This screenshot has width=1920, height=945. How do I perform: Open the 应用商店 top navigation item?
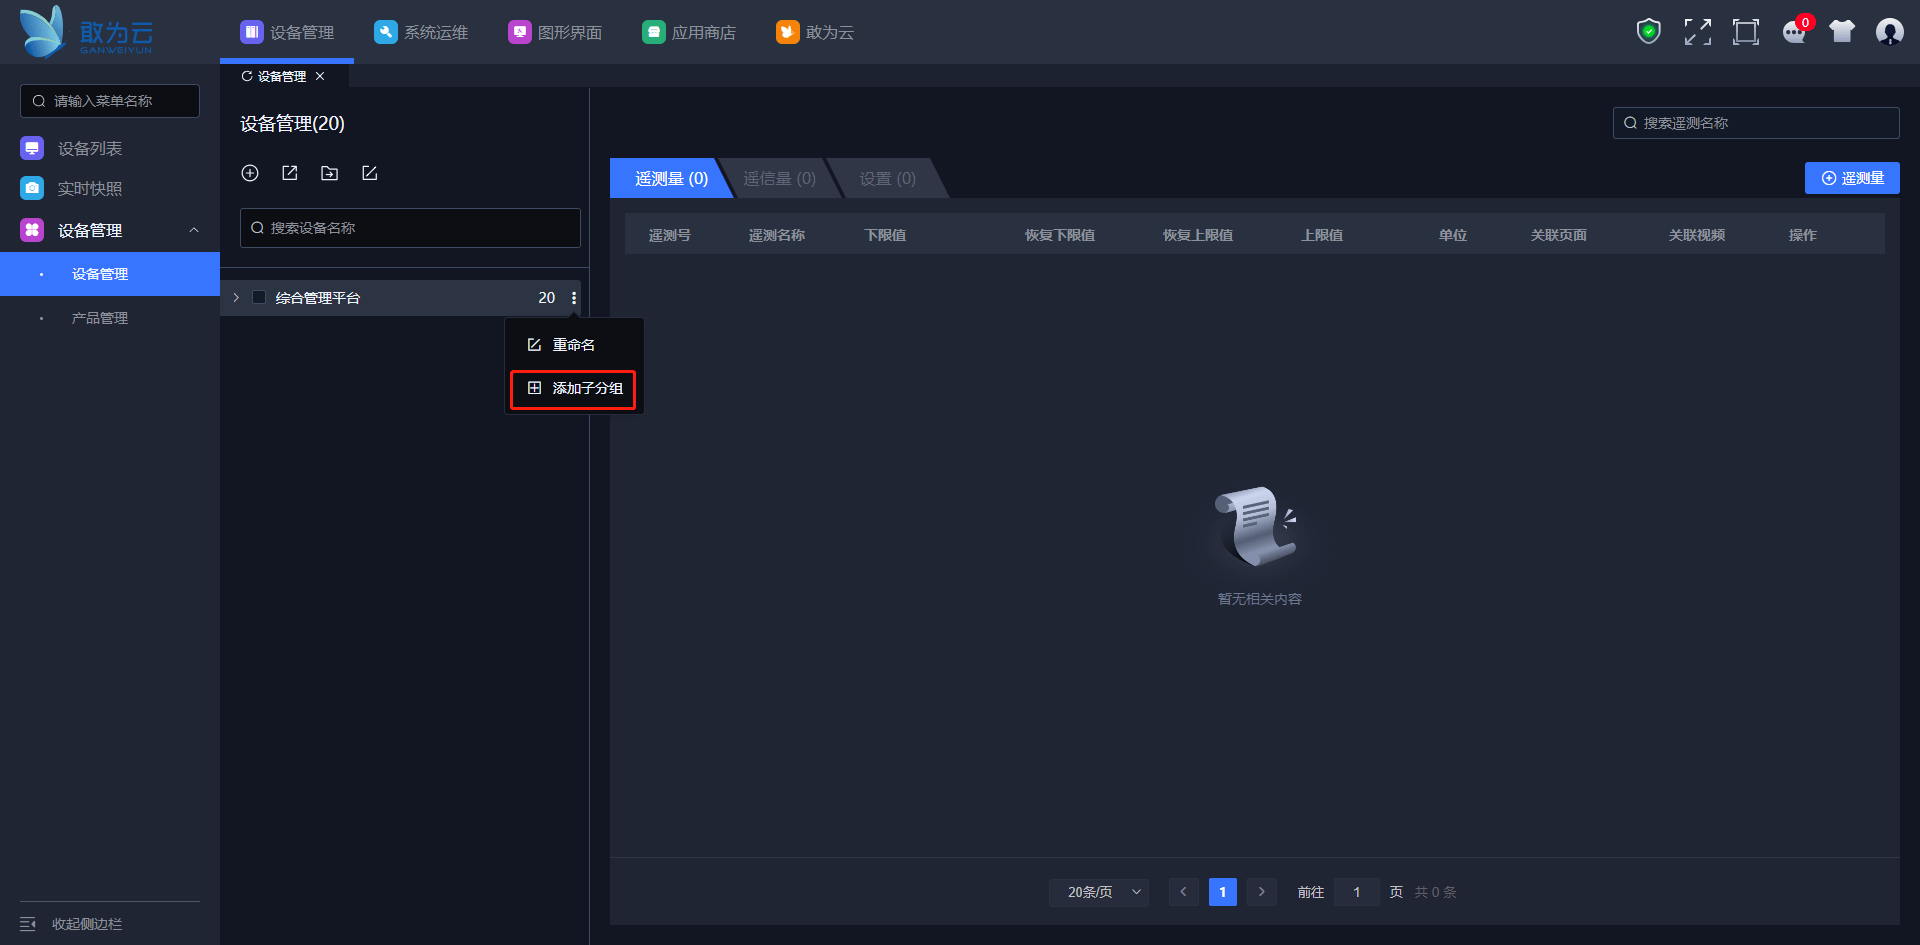point(689,32)
